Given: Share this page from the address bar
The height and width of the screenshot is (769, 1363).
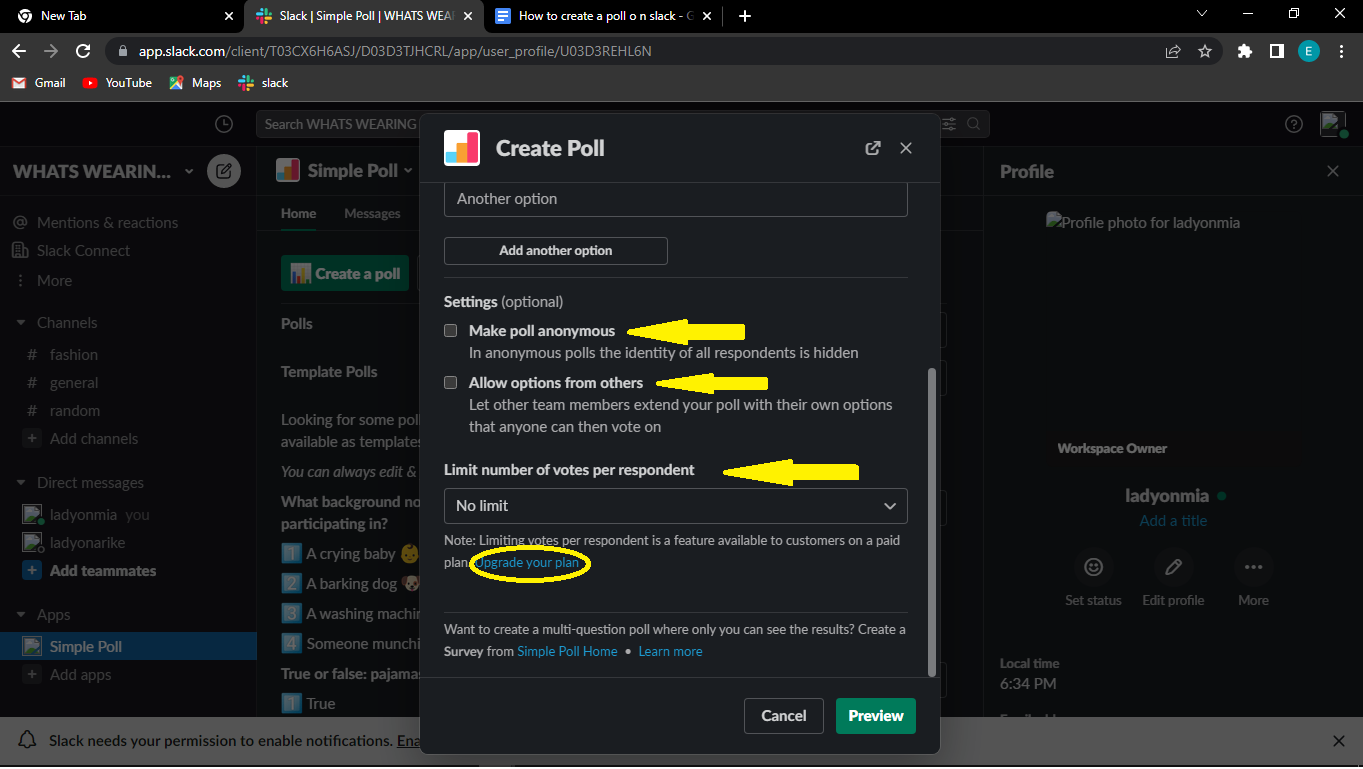Looking at the screenshot, I should point(1173,51).
